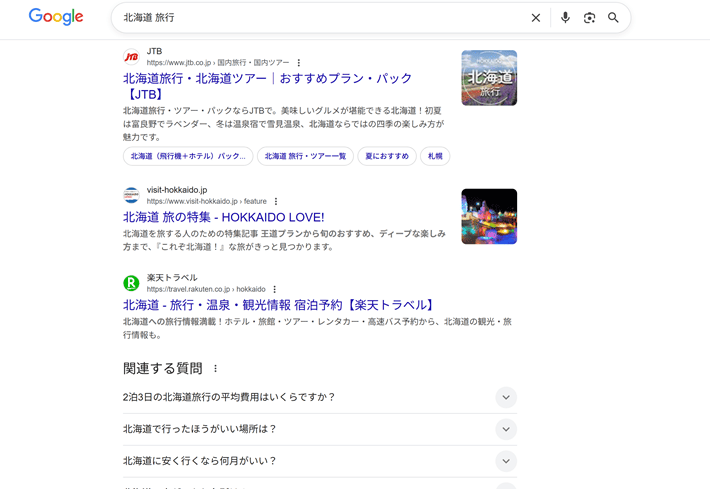Click the 札幌 chip
This screenshot has width=710, height=489.
point(435,156)
